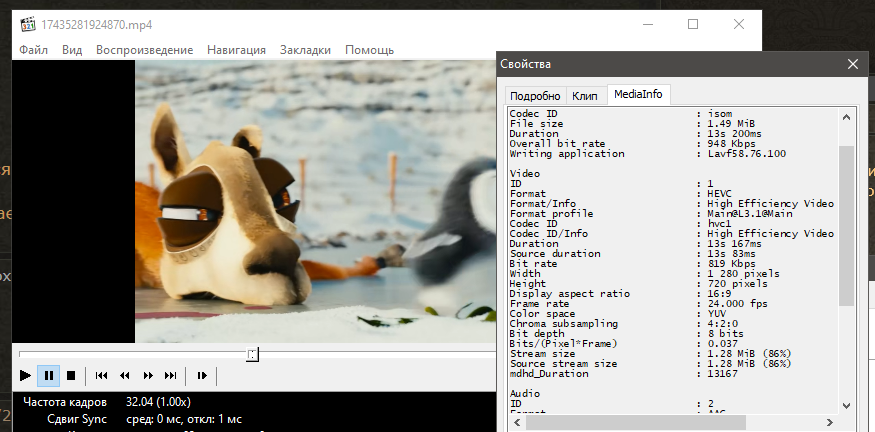Screen dimensions: 875x432
Task: Open the Закладки menu
Action: 305,50
